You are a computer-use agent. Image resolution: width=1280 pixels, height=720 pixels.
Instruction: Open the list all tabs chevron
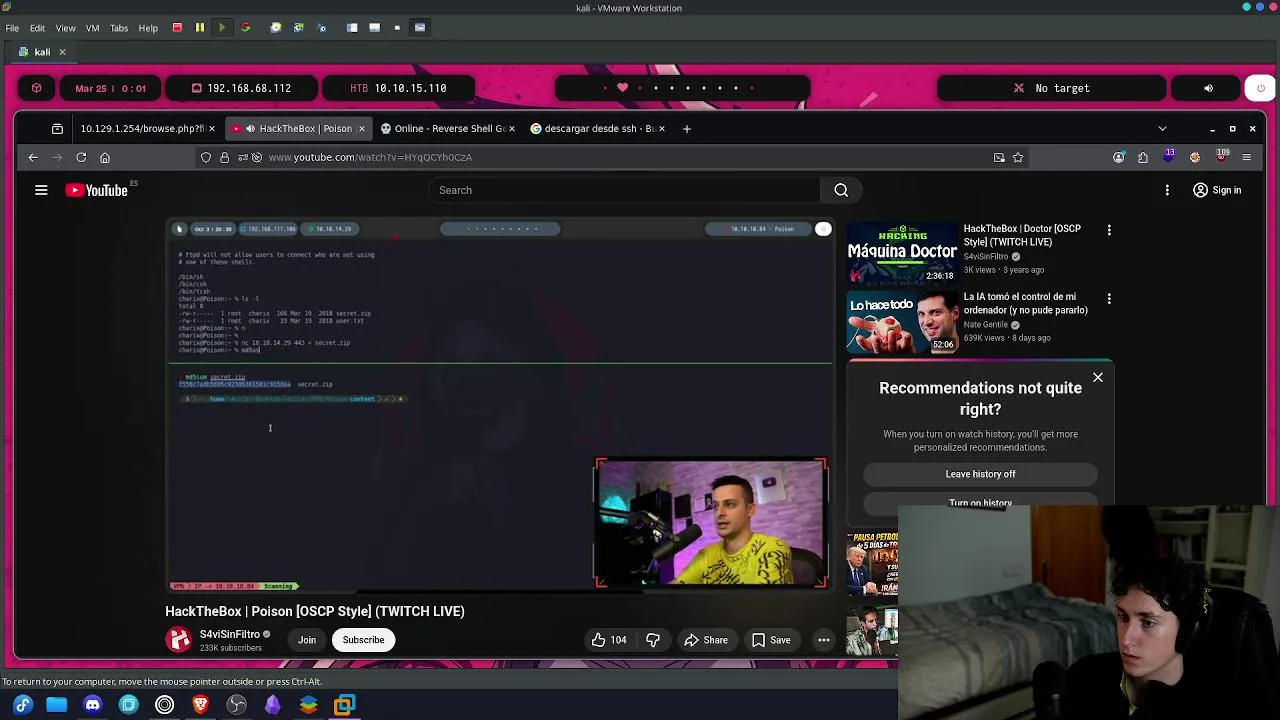tap(1162, 128)
